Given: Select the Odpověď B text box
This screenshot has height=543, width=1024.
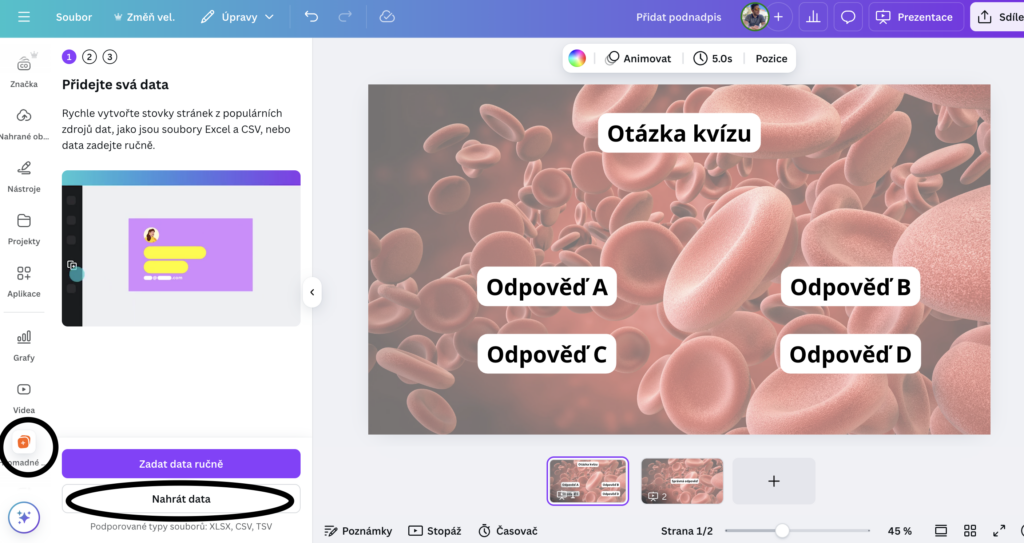Looking at the screenshot, I should click(850, 286).
